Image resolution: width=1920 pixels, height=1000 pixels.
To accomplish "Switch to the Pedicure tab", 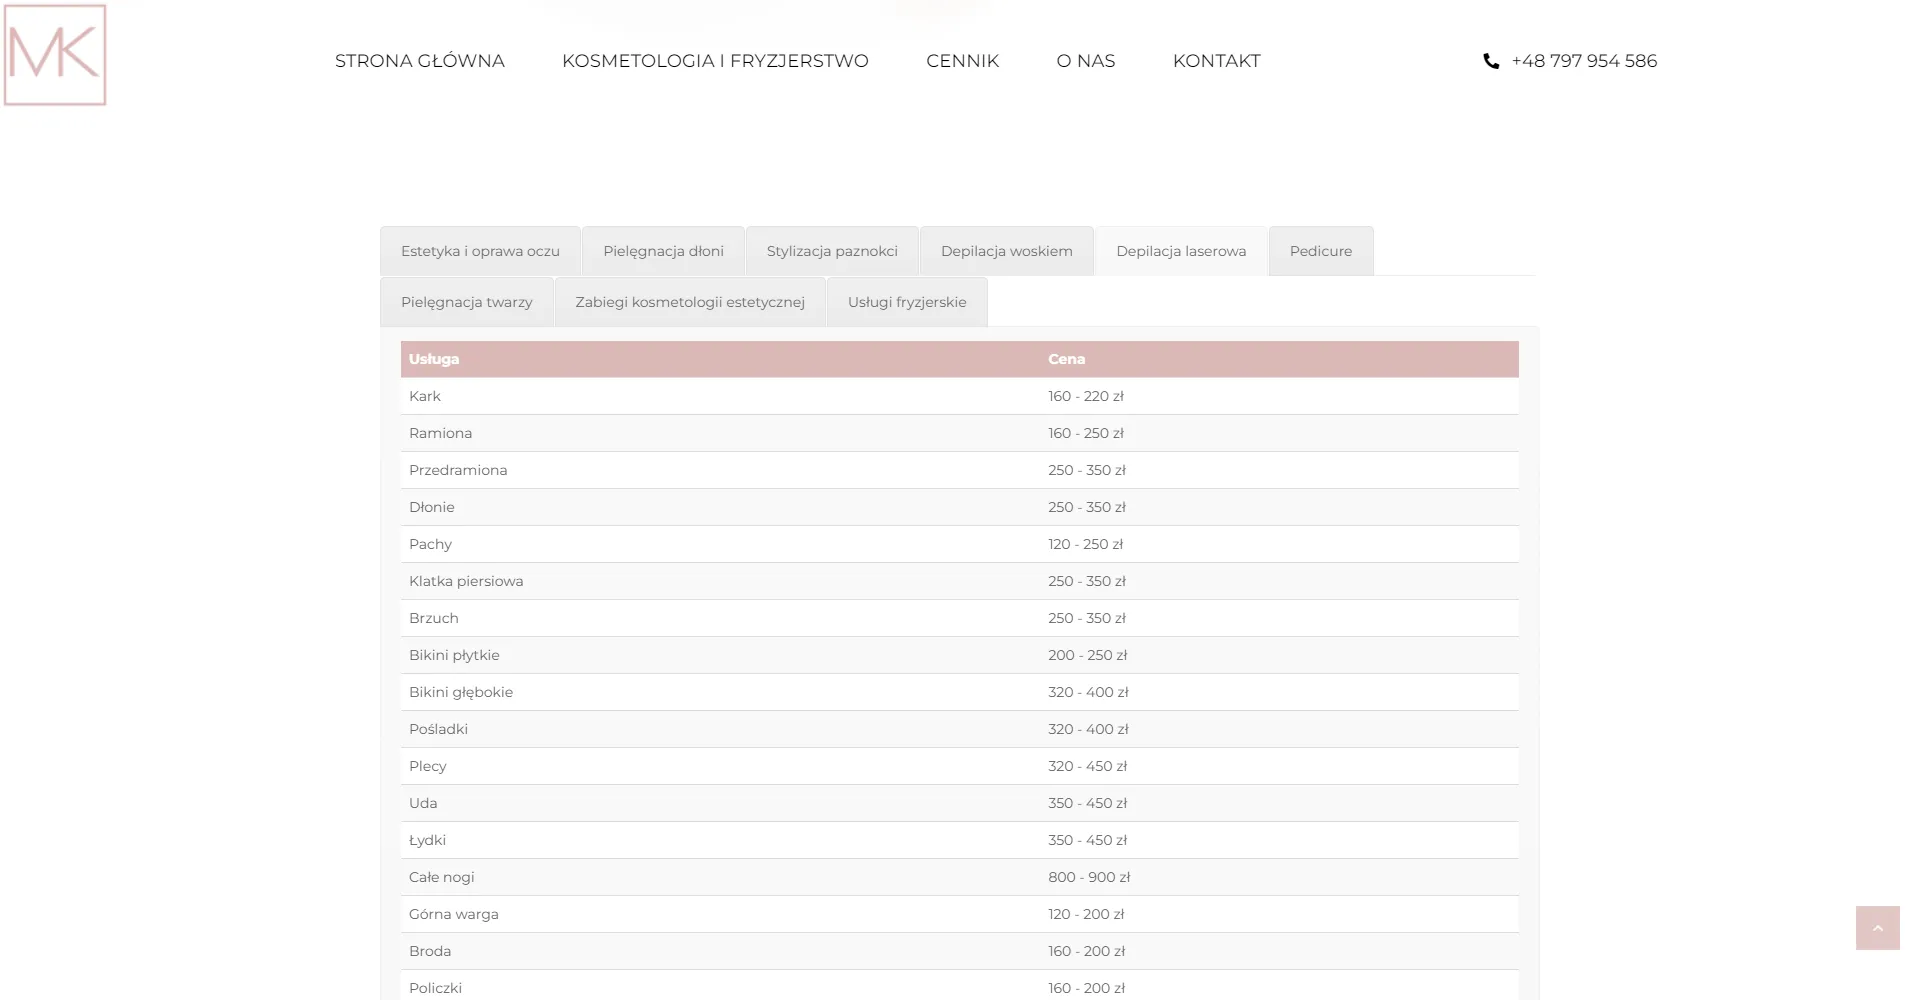I will click(x=1320, y=251).
